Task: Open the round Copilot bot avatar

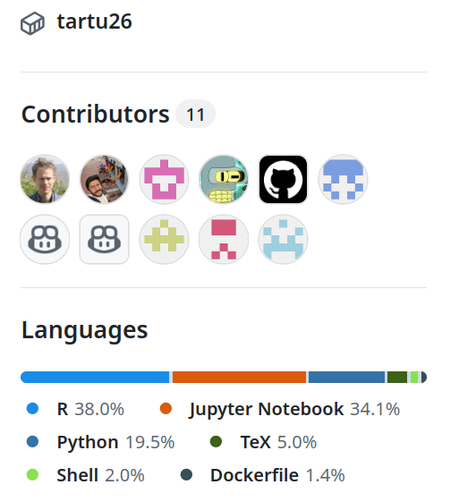Action: (45, 239)
